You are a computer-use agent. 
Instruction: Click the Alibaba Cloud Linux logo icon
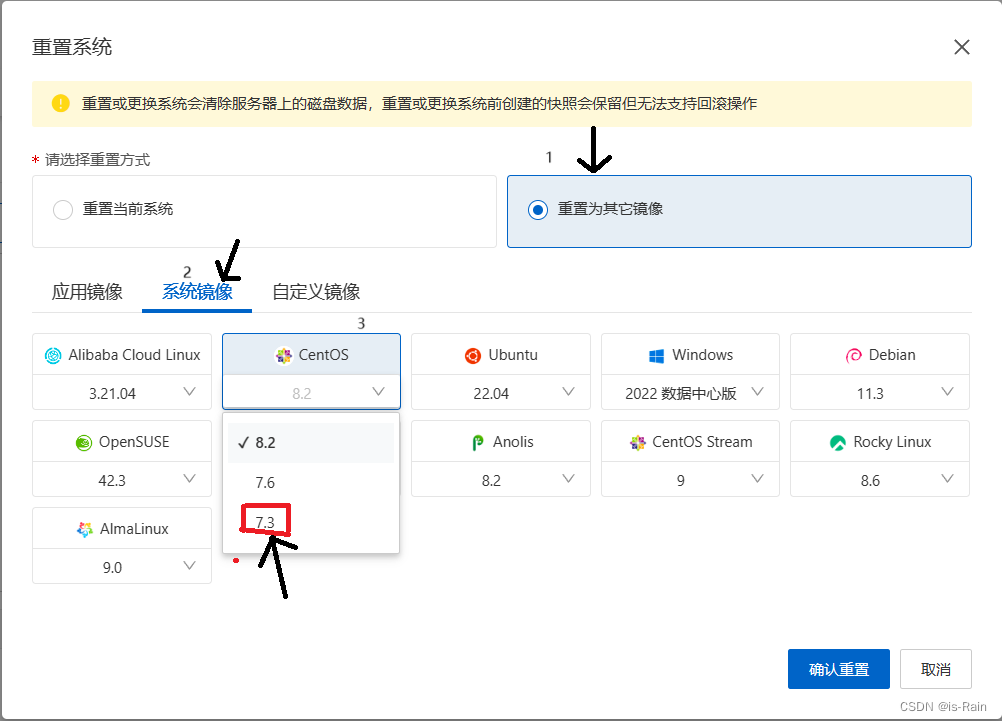[x=53, y=355]
